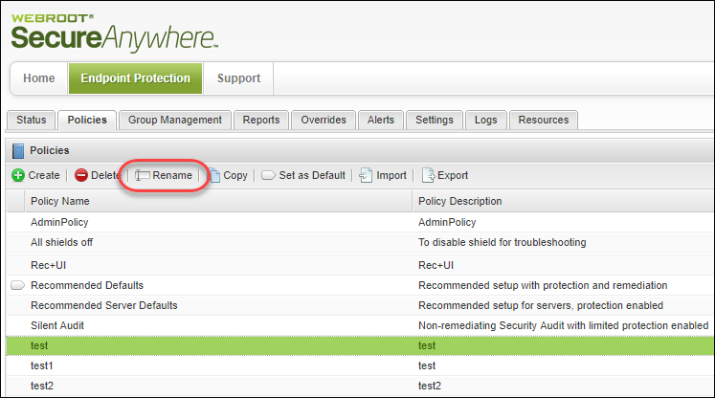Select the Recommended Server Defaults policy
The image size is (715, 398).
(104, 305)
